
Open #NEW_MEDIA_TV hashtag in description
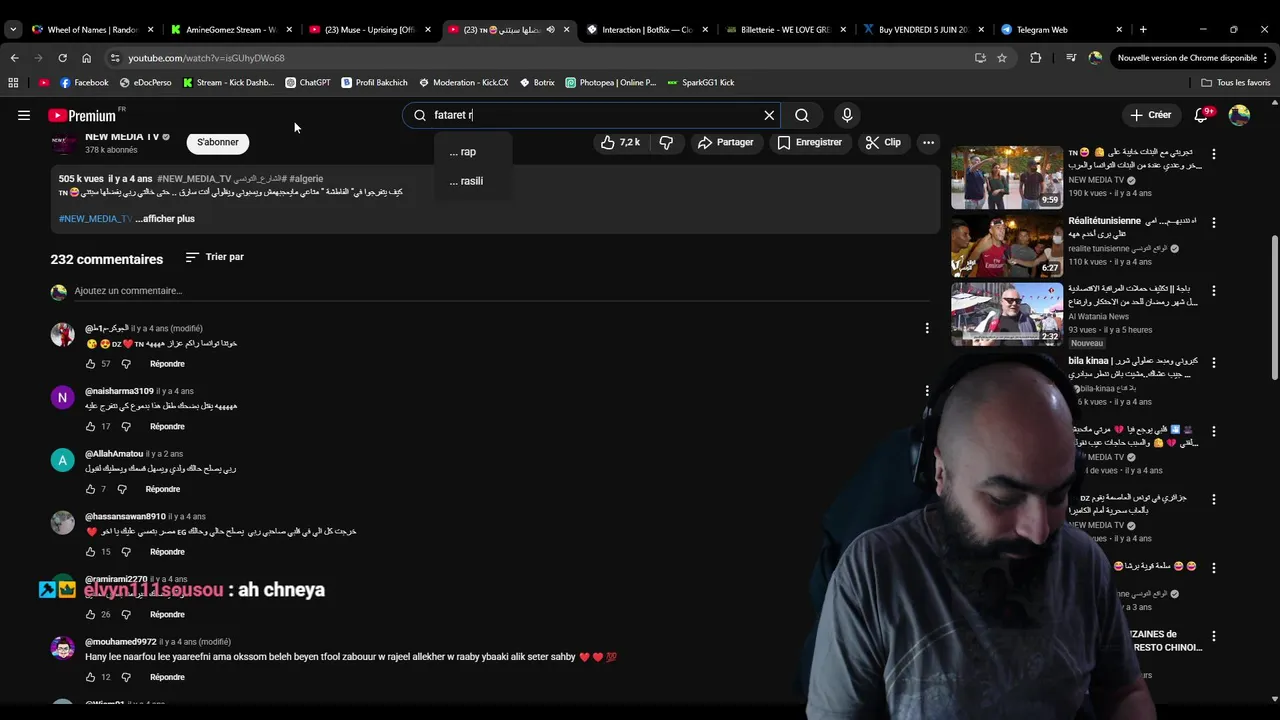95,218
